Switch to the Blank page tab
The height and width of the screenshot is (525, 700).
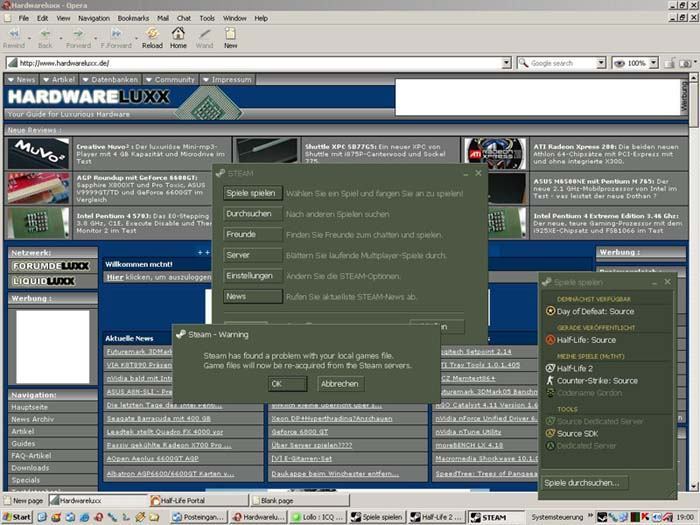(x=299, y=500)
